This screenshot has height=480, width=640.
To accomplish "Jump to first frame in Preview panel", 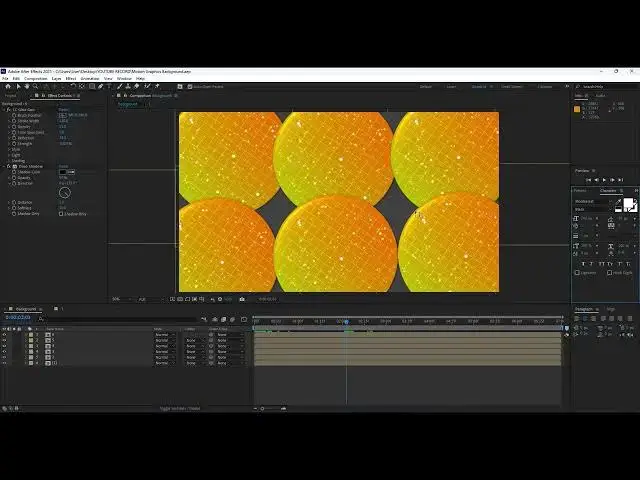I will 586,180.
